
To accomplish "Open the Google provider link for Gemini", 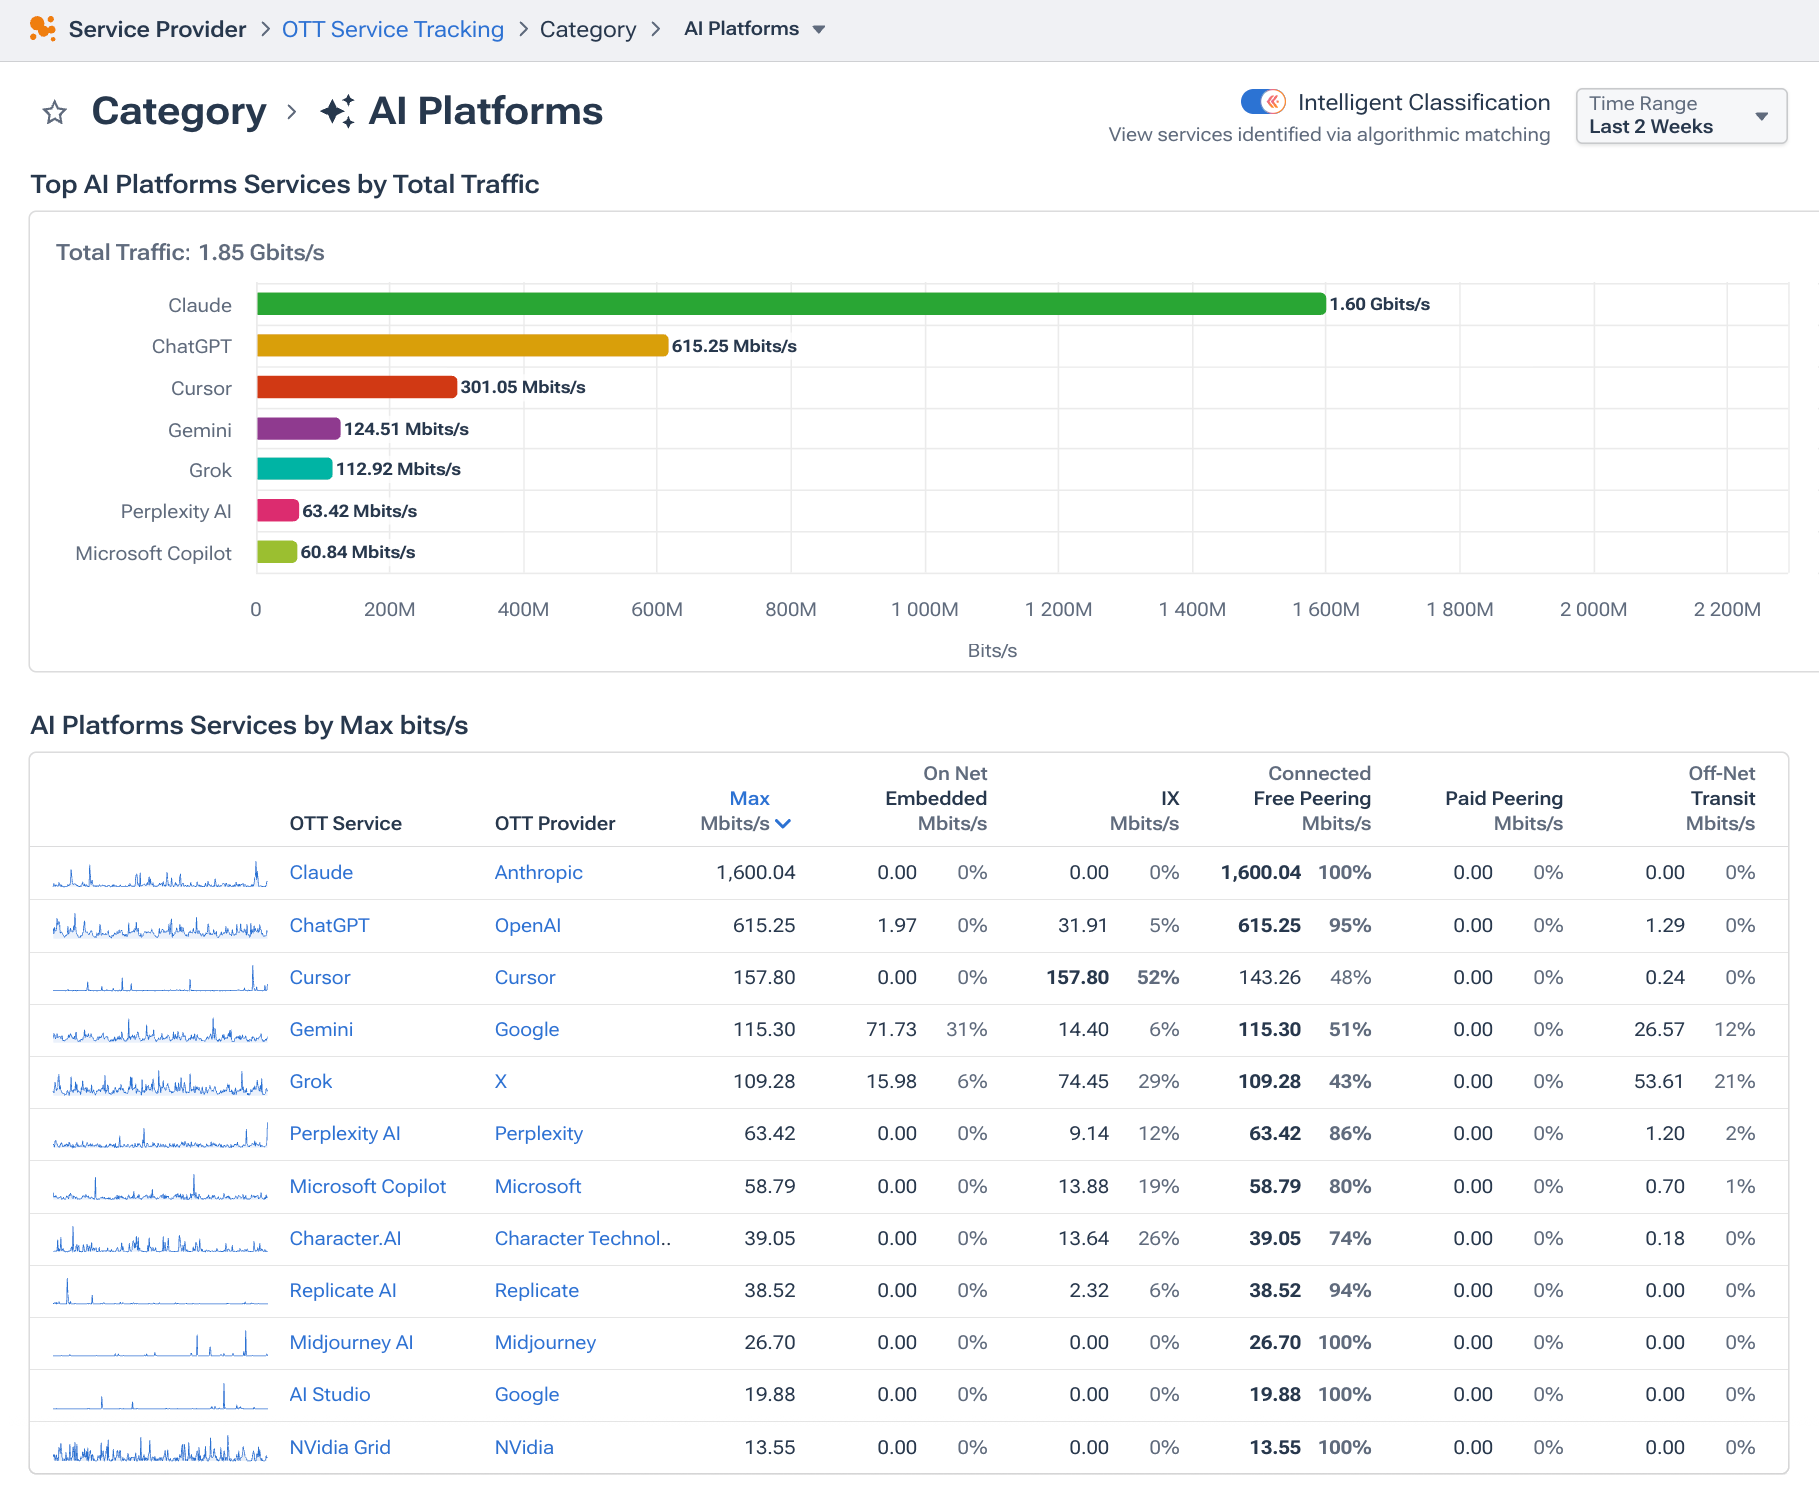I will (526, 1029).
